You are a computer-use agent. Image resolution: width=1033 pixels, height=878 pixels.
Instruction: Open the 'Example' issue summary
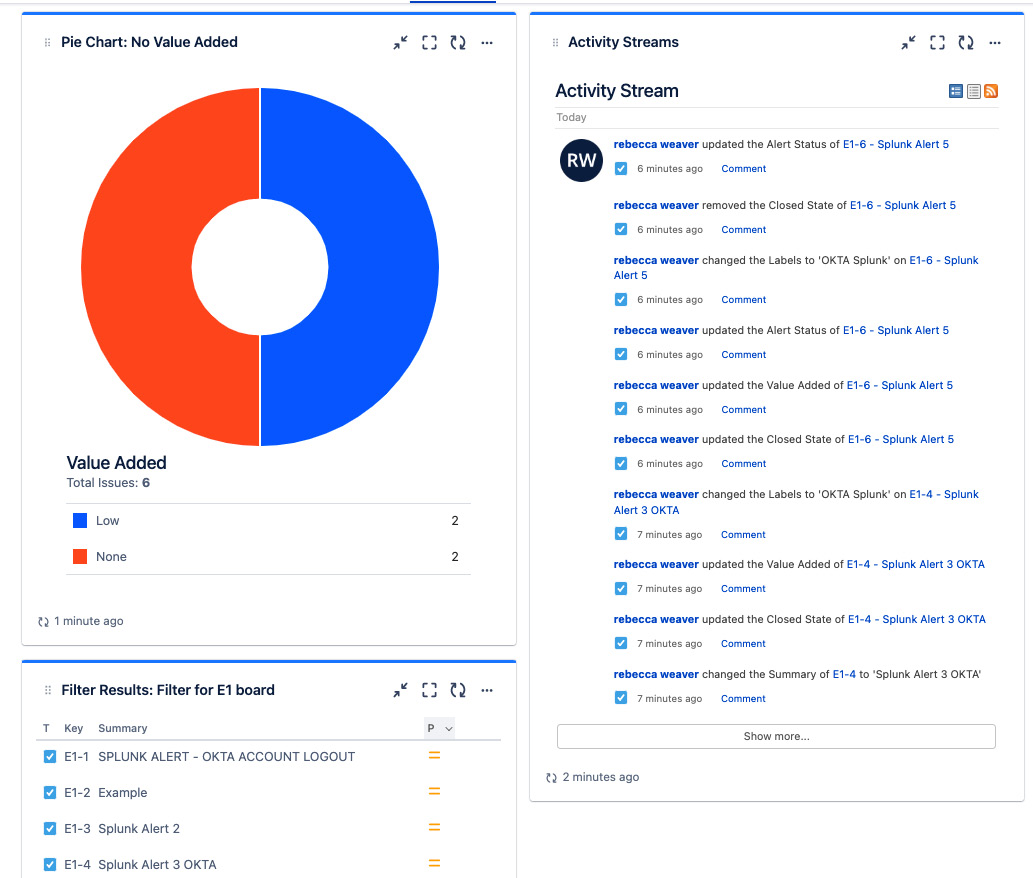click(x=123, y=793)
